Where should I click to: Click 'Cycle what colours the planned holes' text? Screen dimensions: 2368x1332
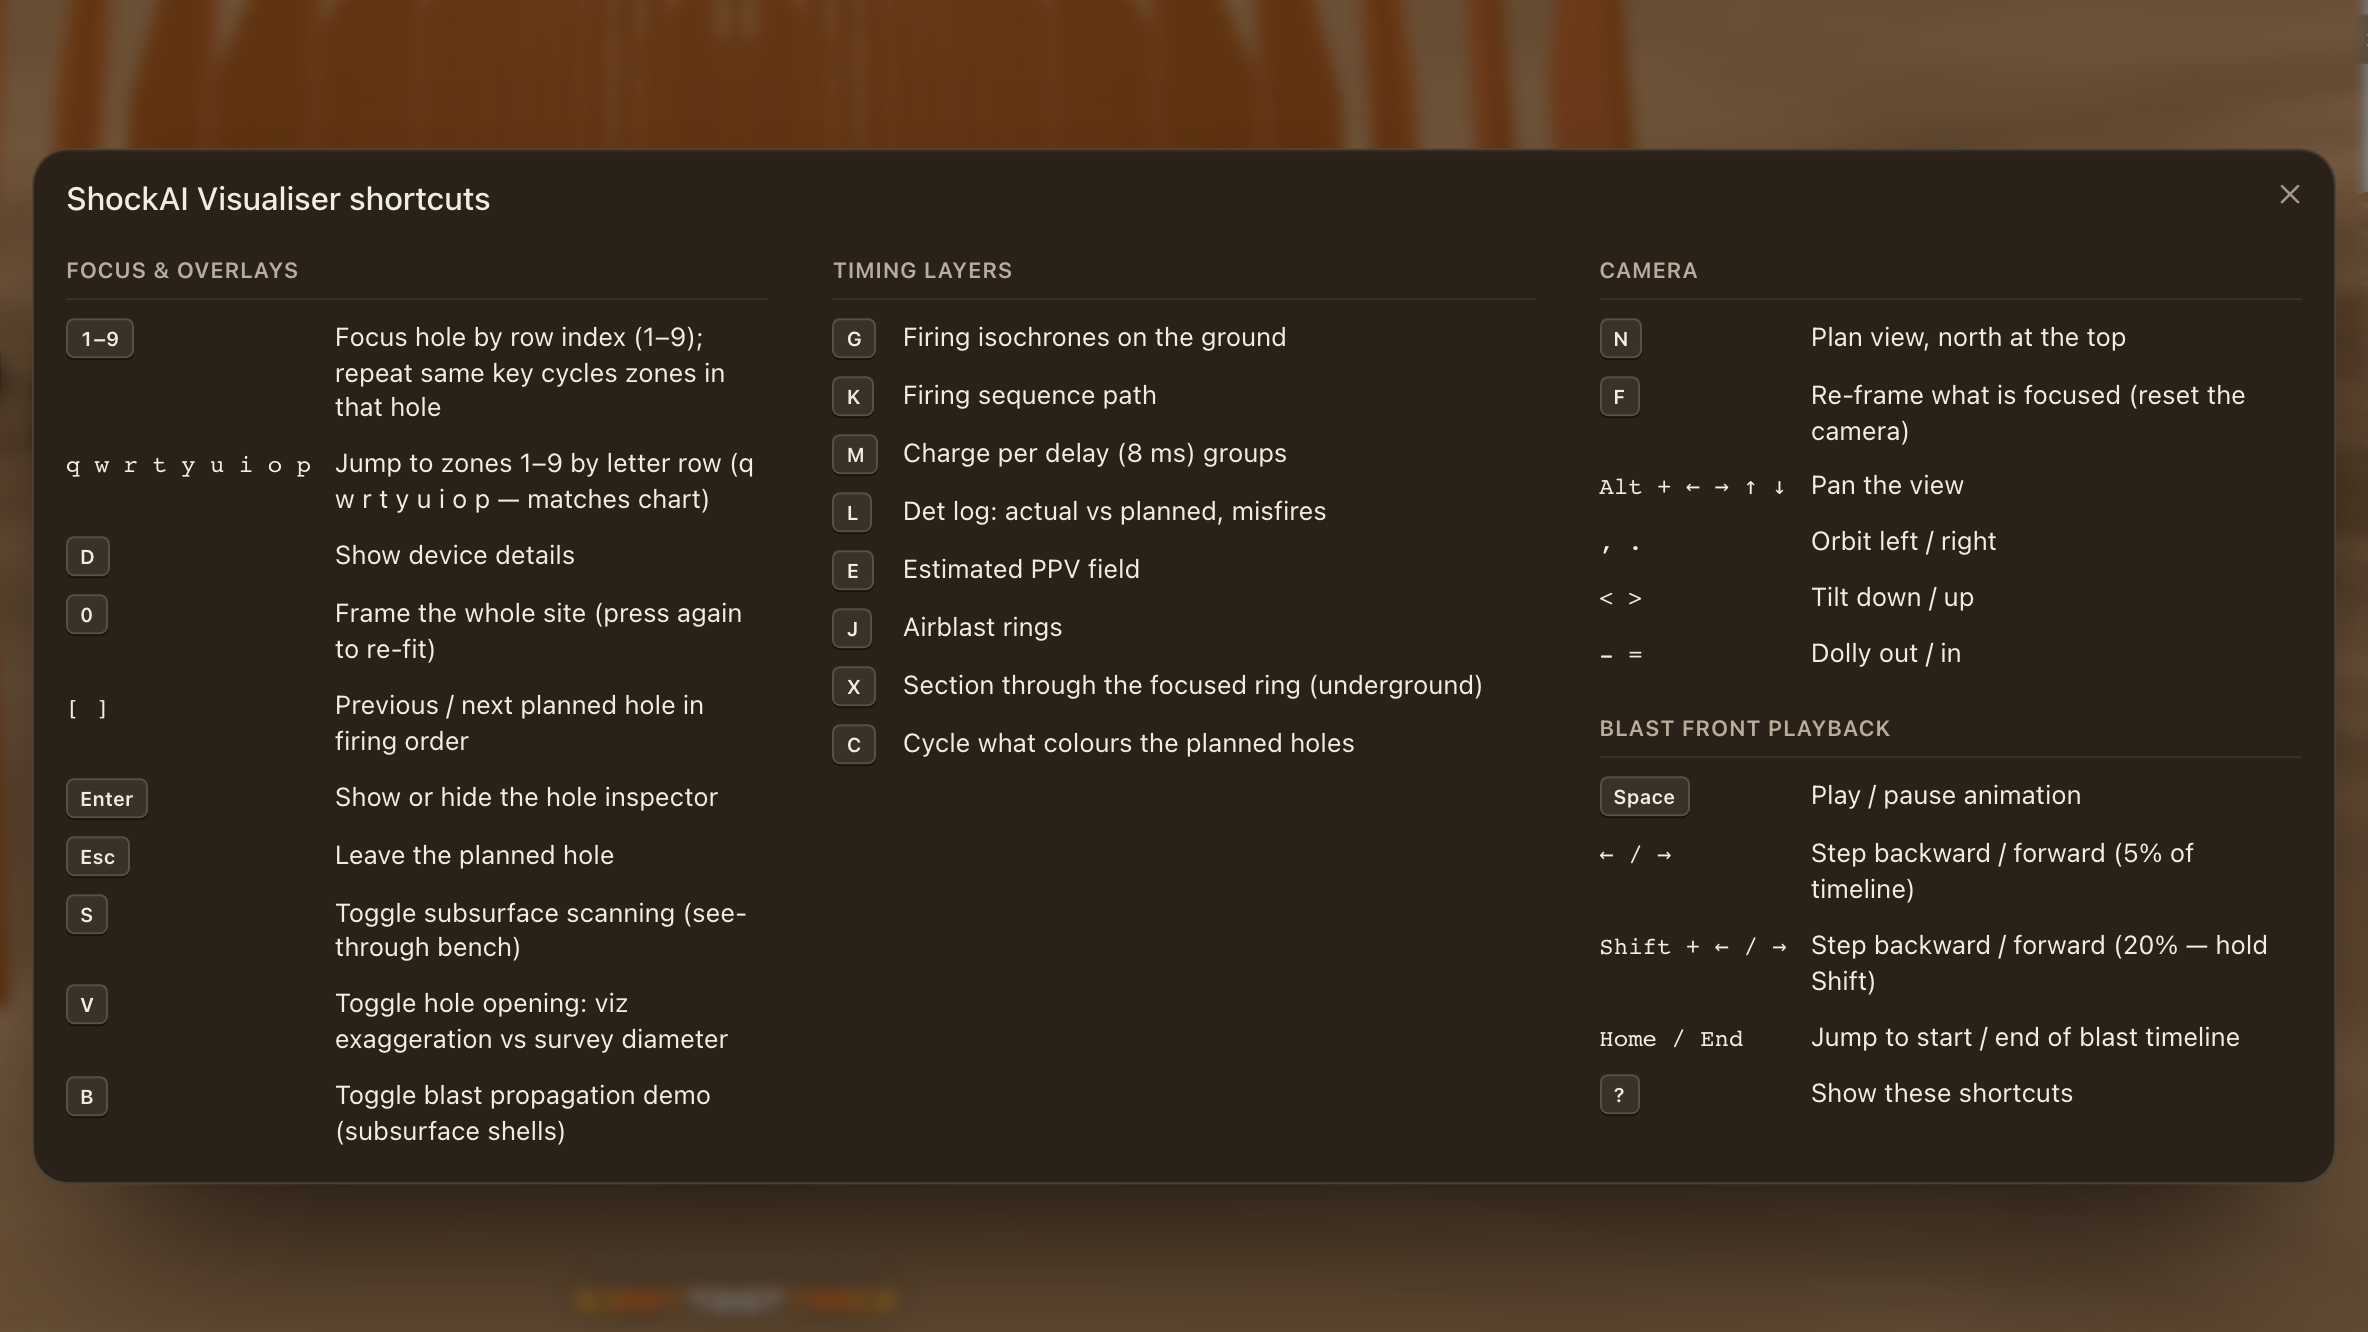pyautogui.click(x=1128, y=743)
